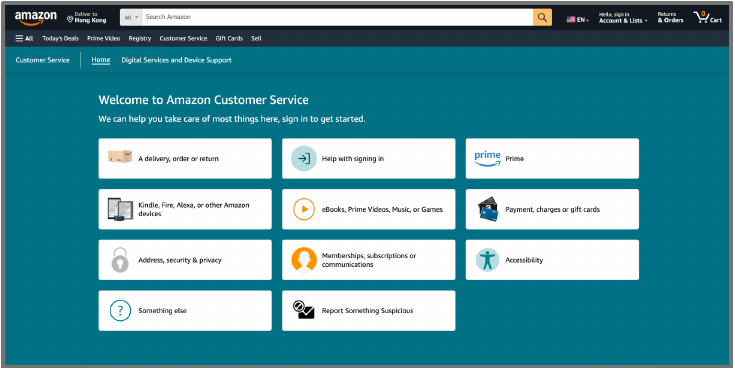Click the payment cards icon
This screenshot has height=368, width=735.
pos(488,209)
